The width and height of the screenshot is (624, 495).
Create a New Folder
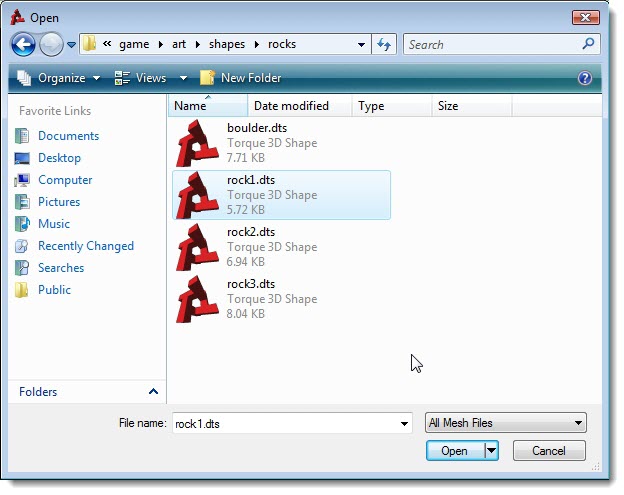(x=241, y=78)
